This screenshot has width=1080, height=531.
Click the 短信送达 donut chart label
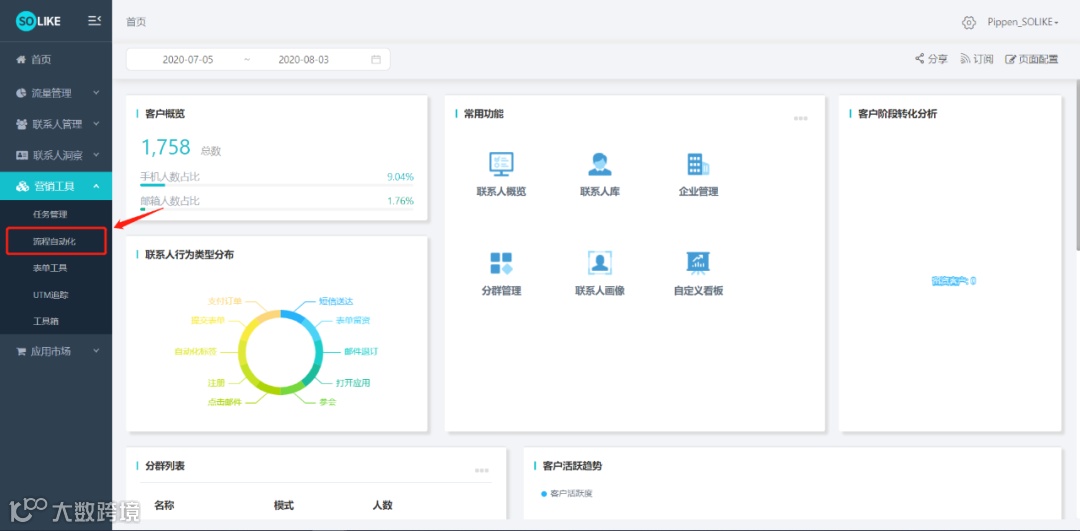coord(336,302)
